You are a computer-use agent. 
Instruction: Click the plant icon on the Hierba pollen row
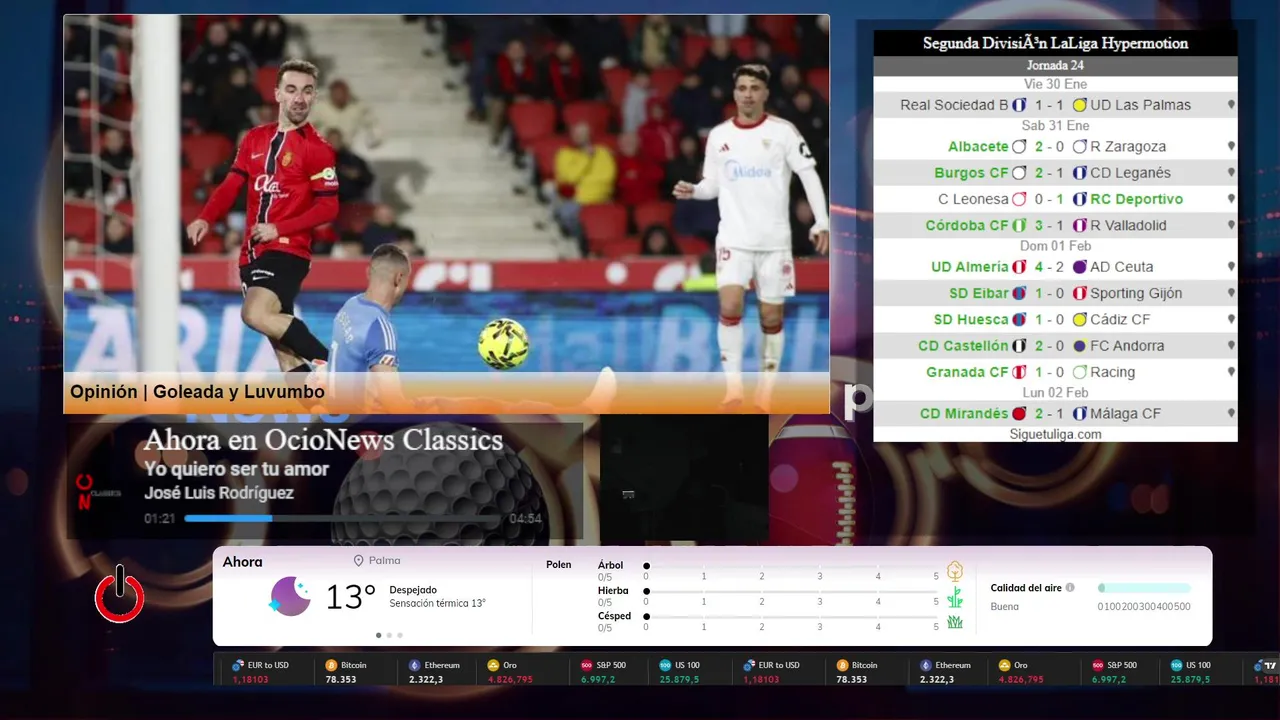pyautogui.click(x=955, y=597)
